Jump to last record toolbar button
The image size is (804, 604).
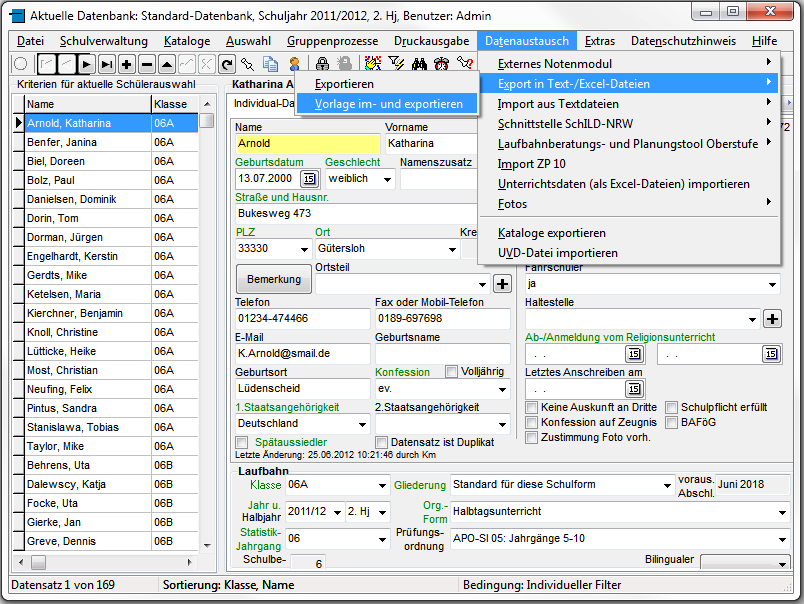click(107, 64)
